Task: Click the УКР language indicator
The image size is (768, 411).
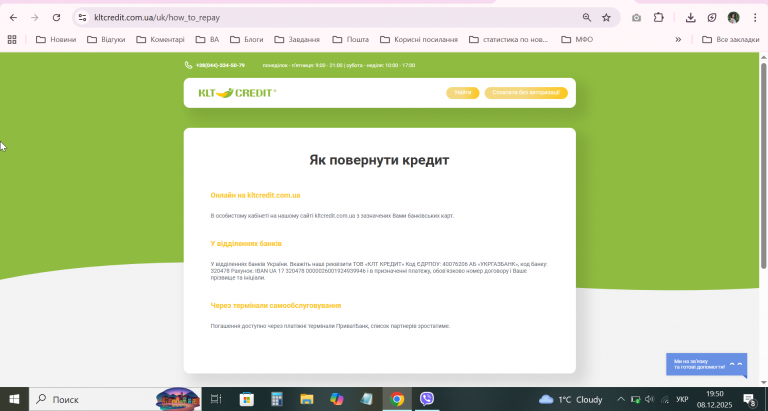Action: [x=682, y=399]
